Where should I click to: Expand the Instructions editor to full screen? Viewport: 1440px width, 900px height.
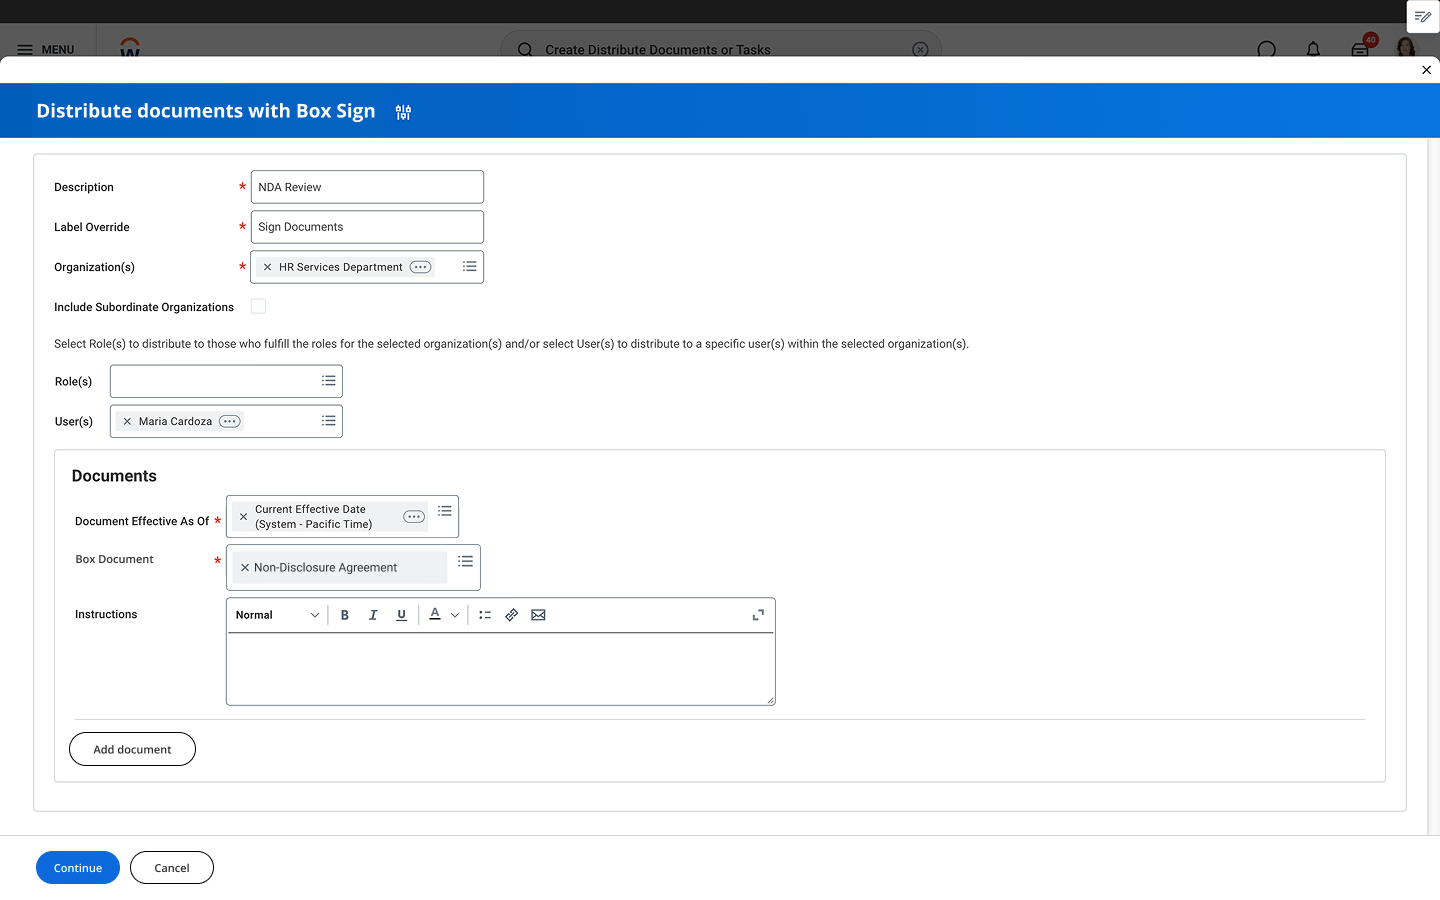[x=758, y=614]
